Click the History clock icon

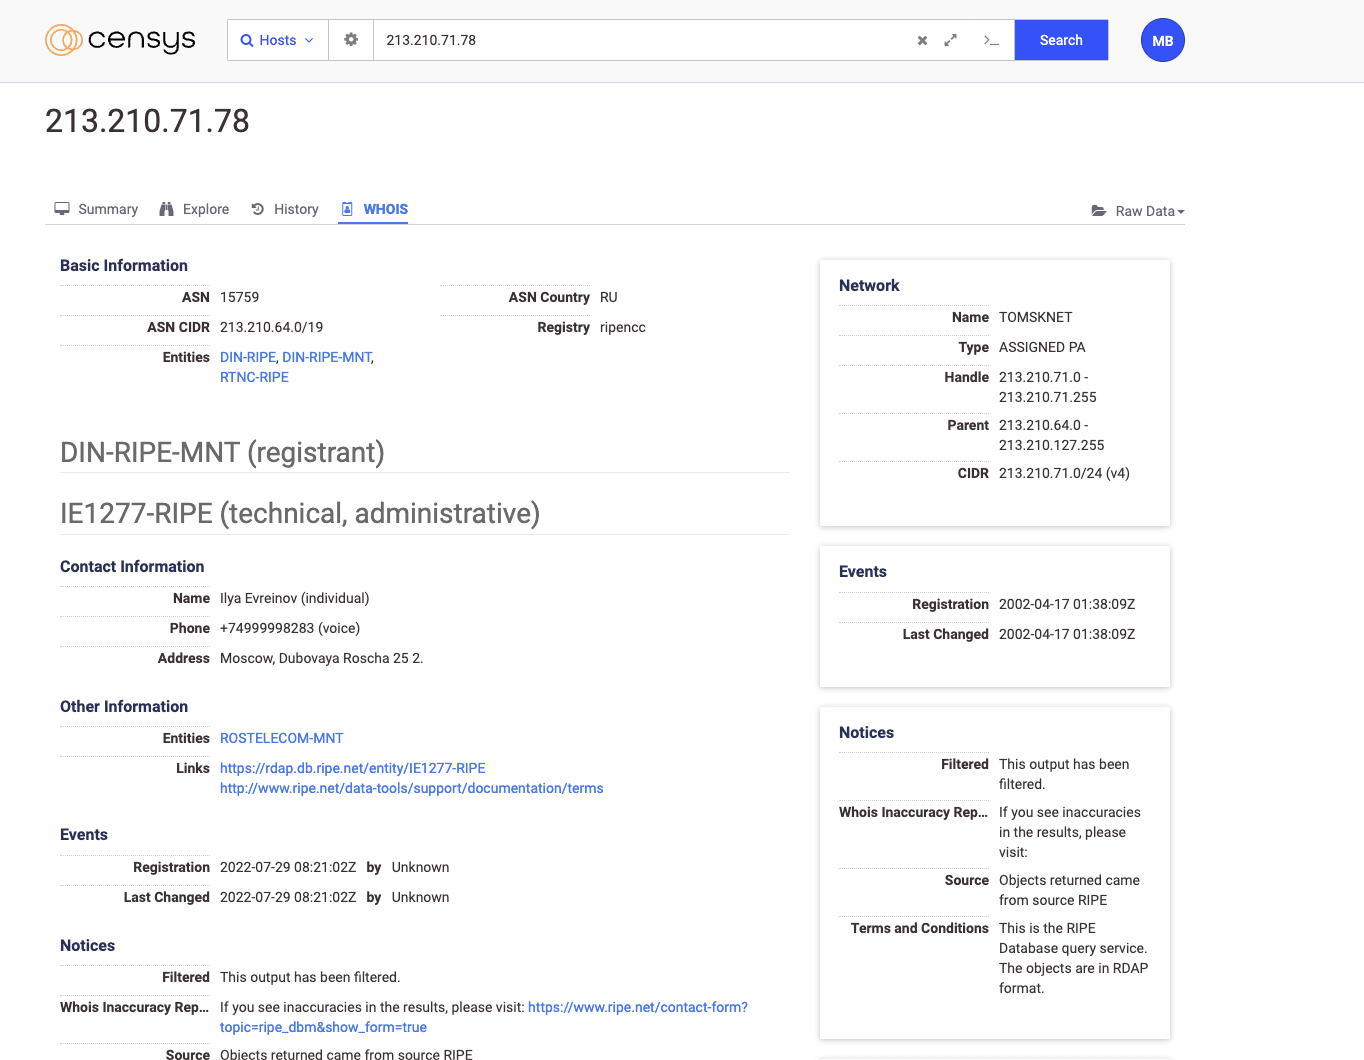[x=259, y=208]
